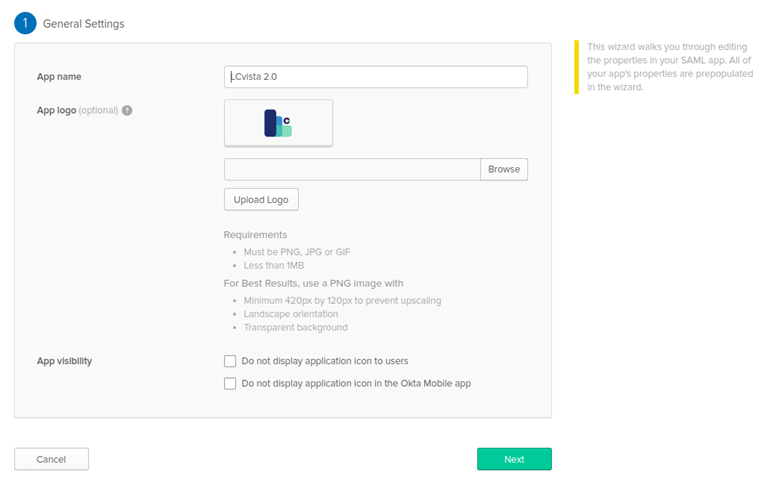Select the Cvista logo preview image
Viewport: 773px width, 500px height.
(278, 123)
